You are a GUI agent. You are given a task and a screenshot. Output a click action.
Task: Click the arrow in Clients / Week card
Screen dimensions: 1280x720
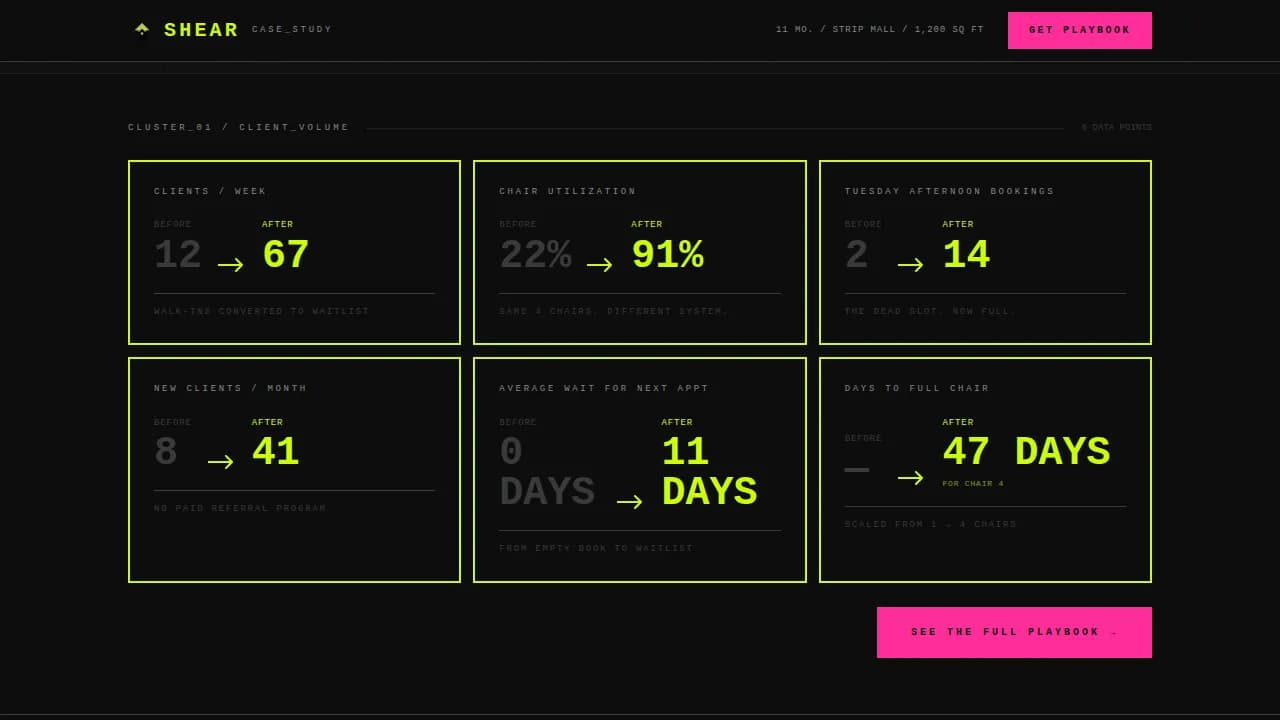(231, 265)
